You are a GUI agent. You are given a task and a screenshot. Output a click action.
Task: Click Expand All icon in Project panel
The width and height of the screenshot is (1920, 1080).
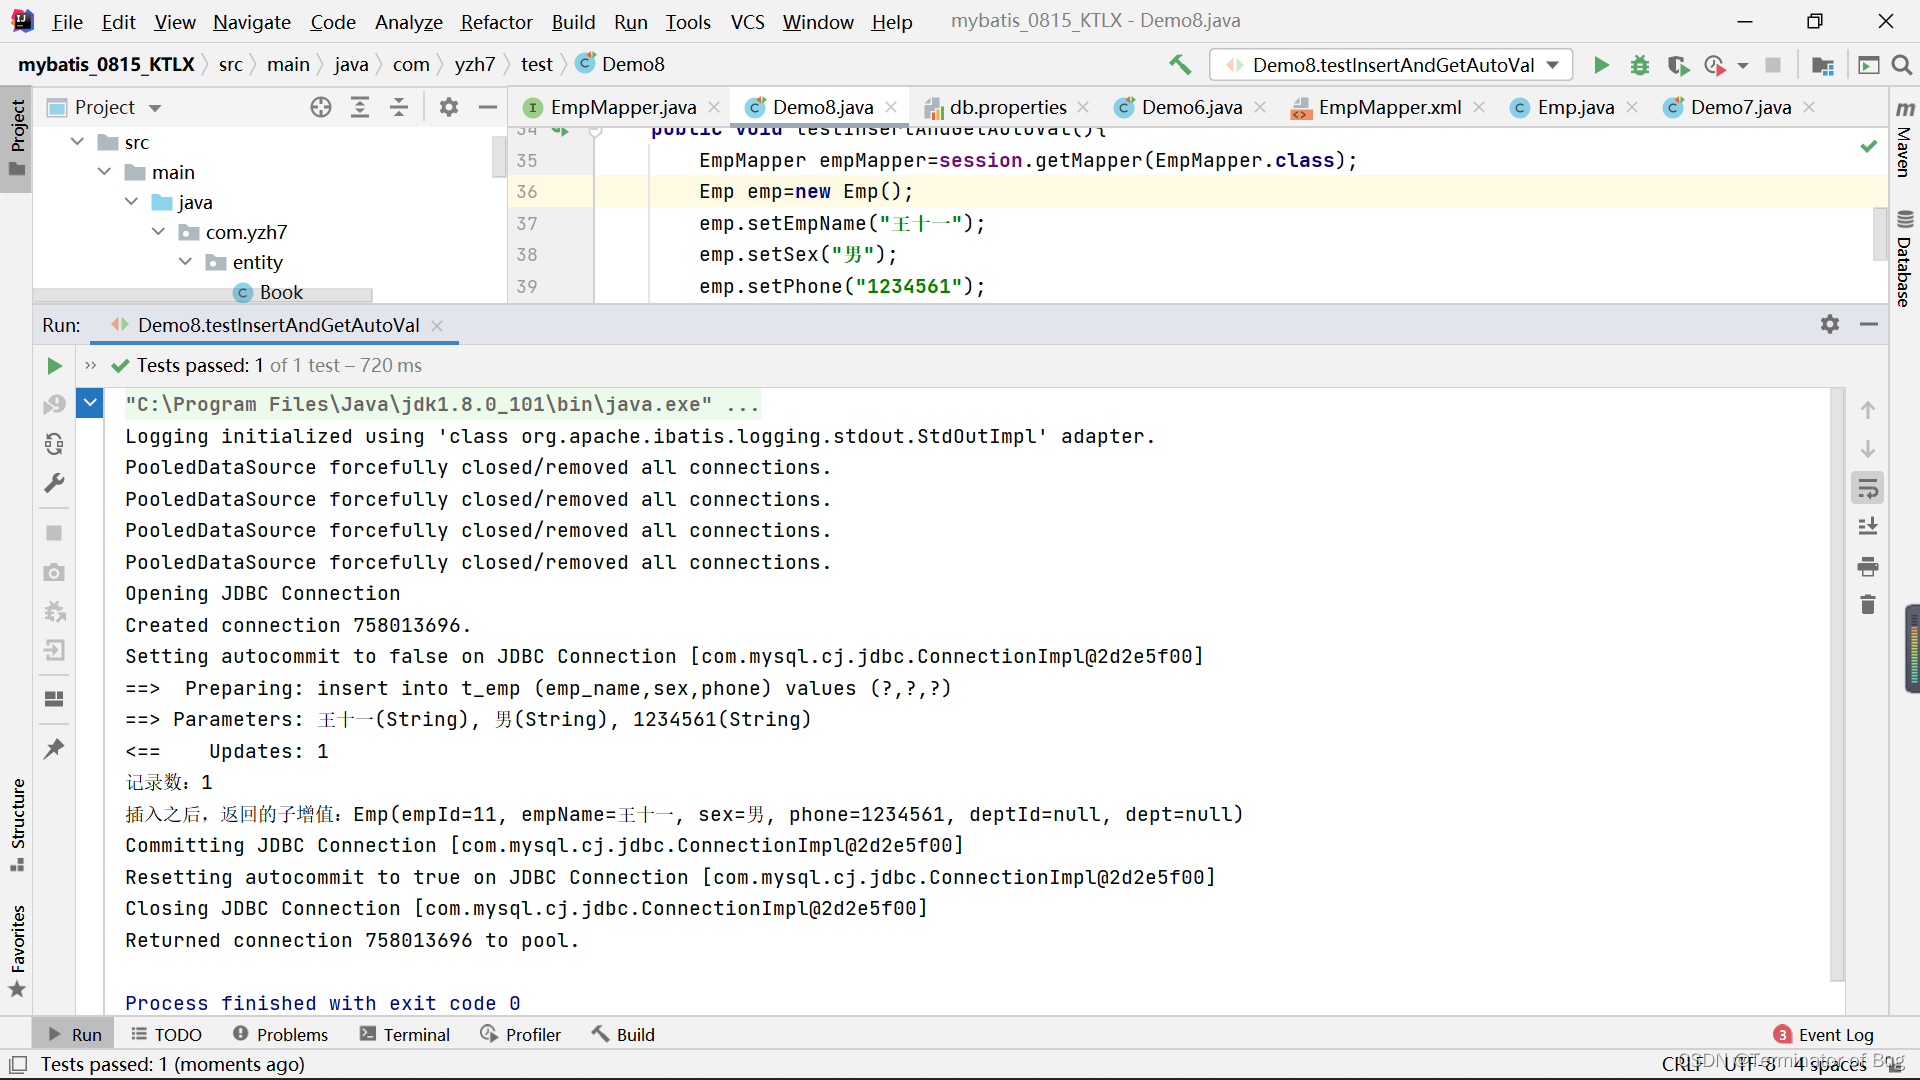[360, 107]
